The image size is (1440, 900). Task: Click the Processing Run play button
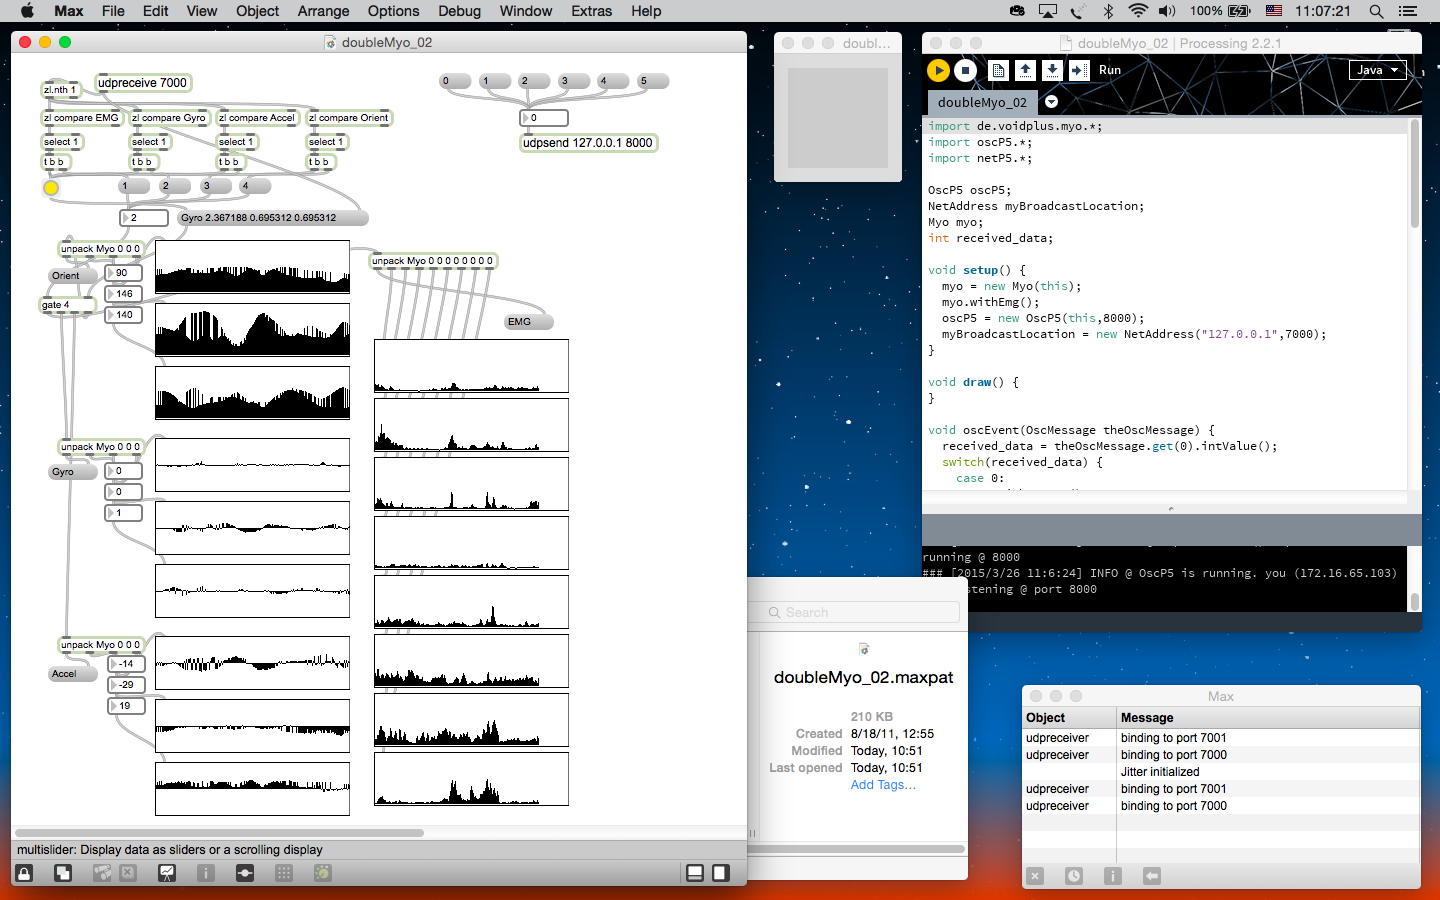[x=938, y=70]
